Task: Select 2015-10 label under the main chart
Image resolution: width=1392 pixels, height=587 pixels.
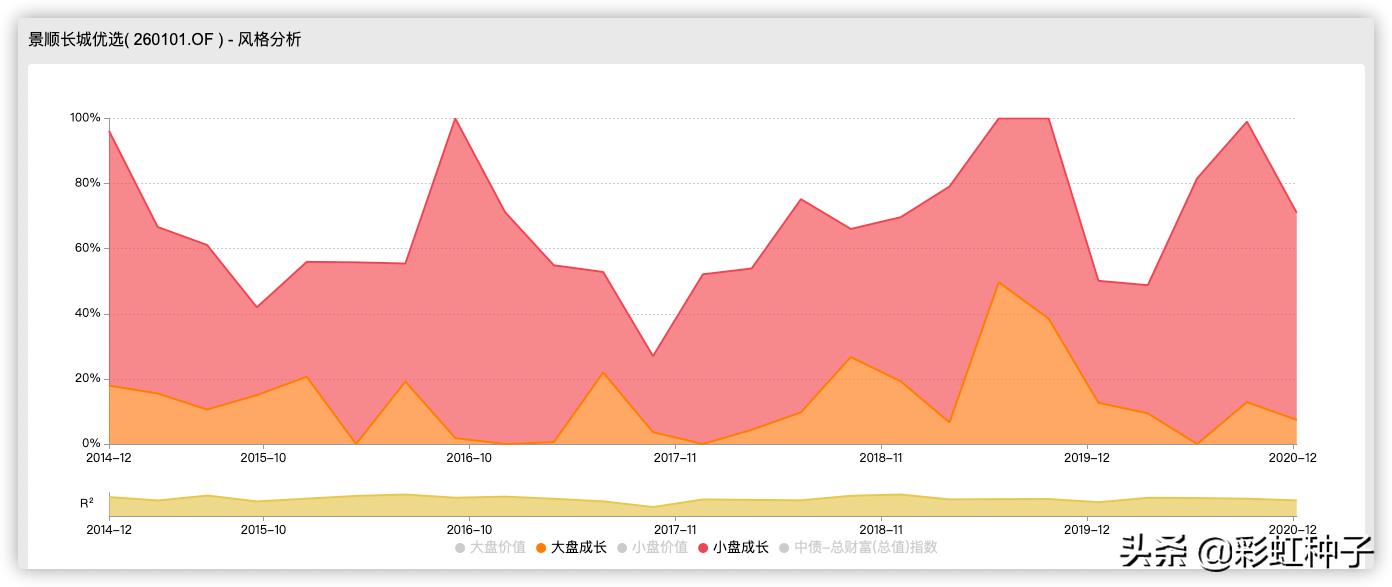Action: pos(263,458)
